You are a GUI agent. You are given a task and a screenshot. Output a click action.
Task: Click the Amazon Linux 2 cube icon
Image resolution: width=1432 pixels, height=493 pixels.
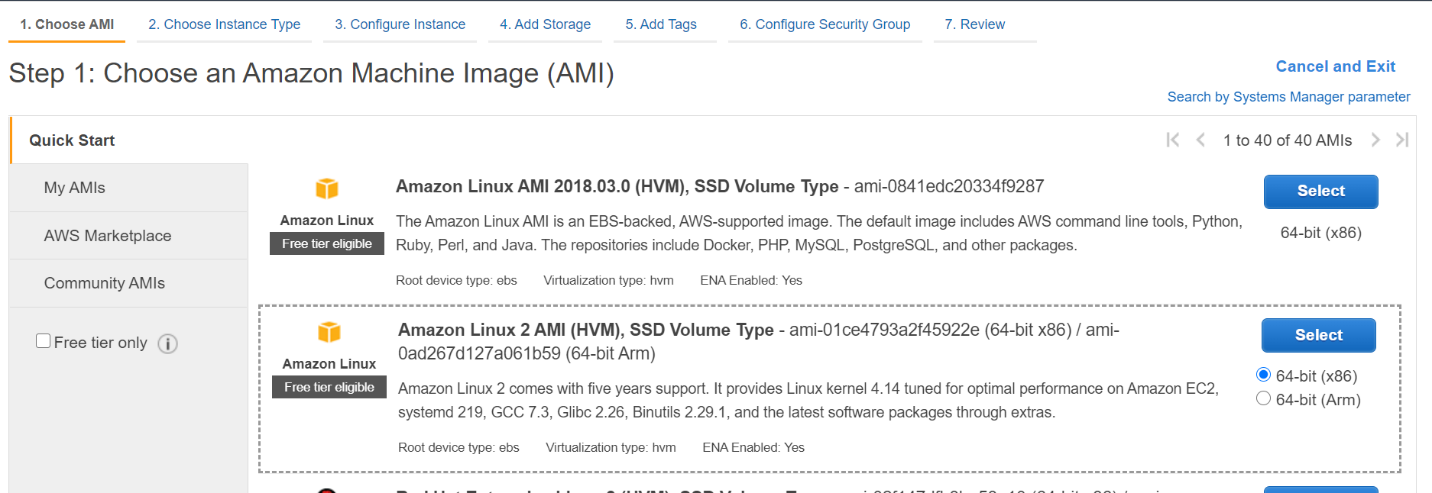(329, 332)
